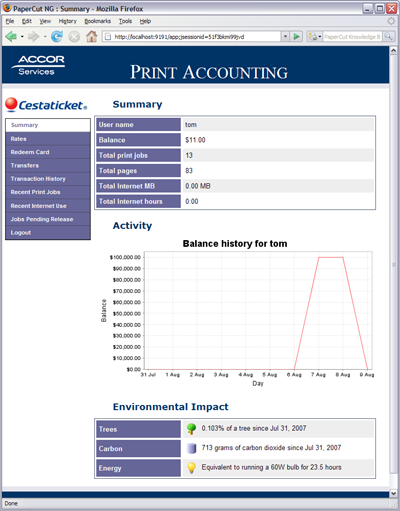Click the 0.103% of a tree text

click(254, 428)
